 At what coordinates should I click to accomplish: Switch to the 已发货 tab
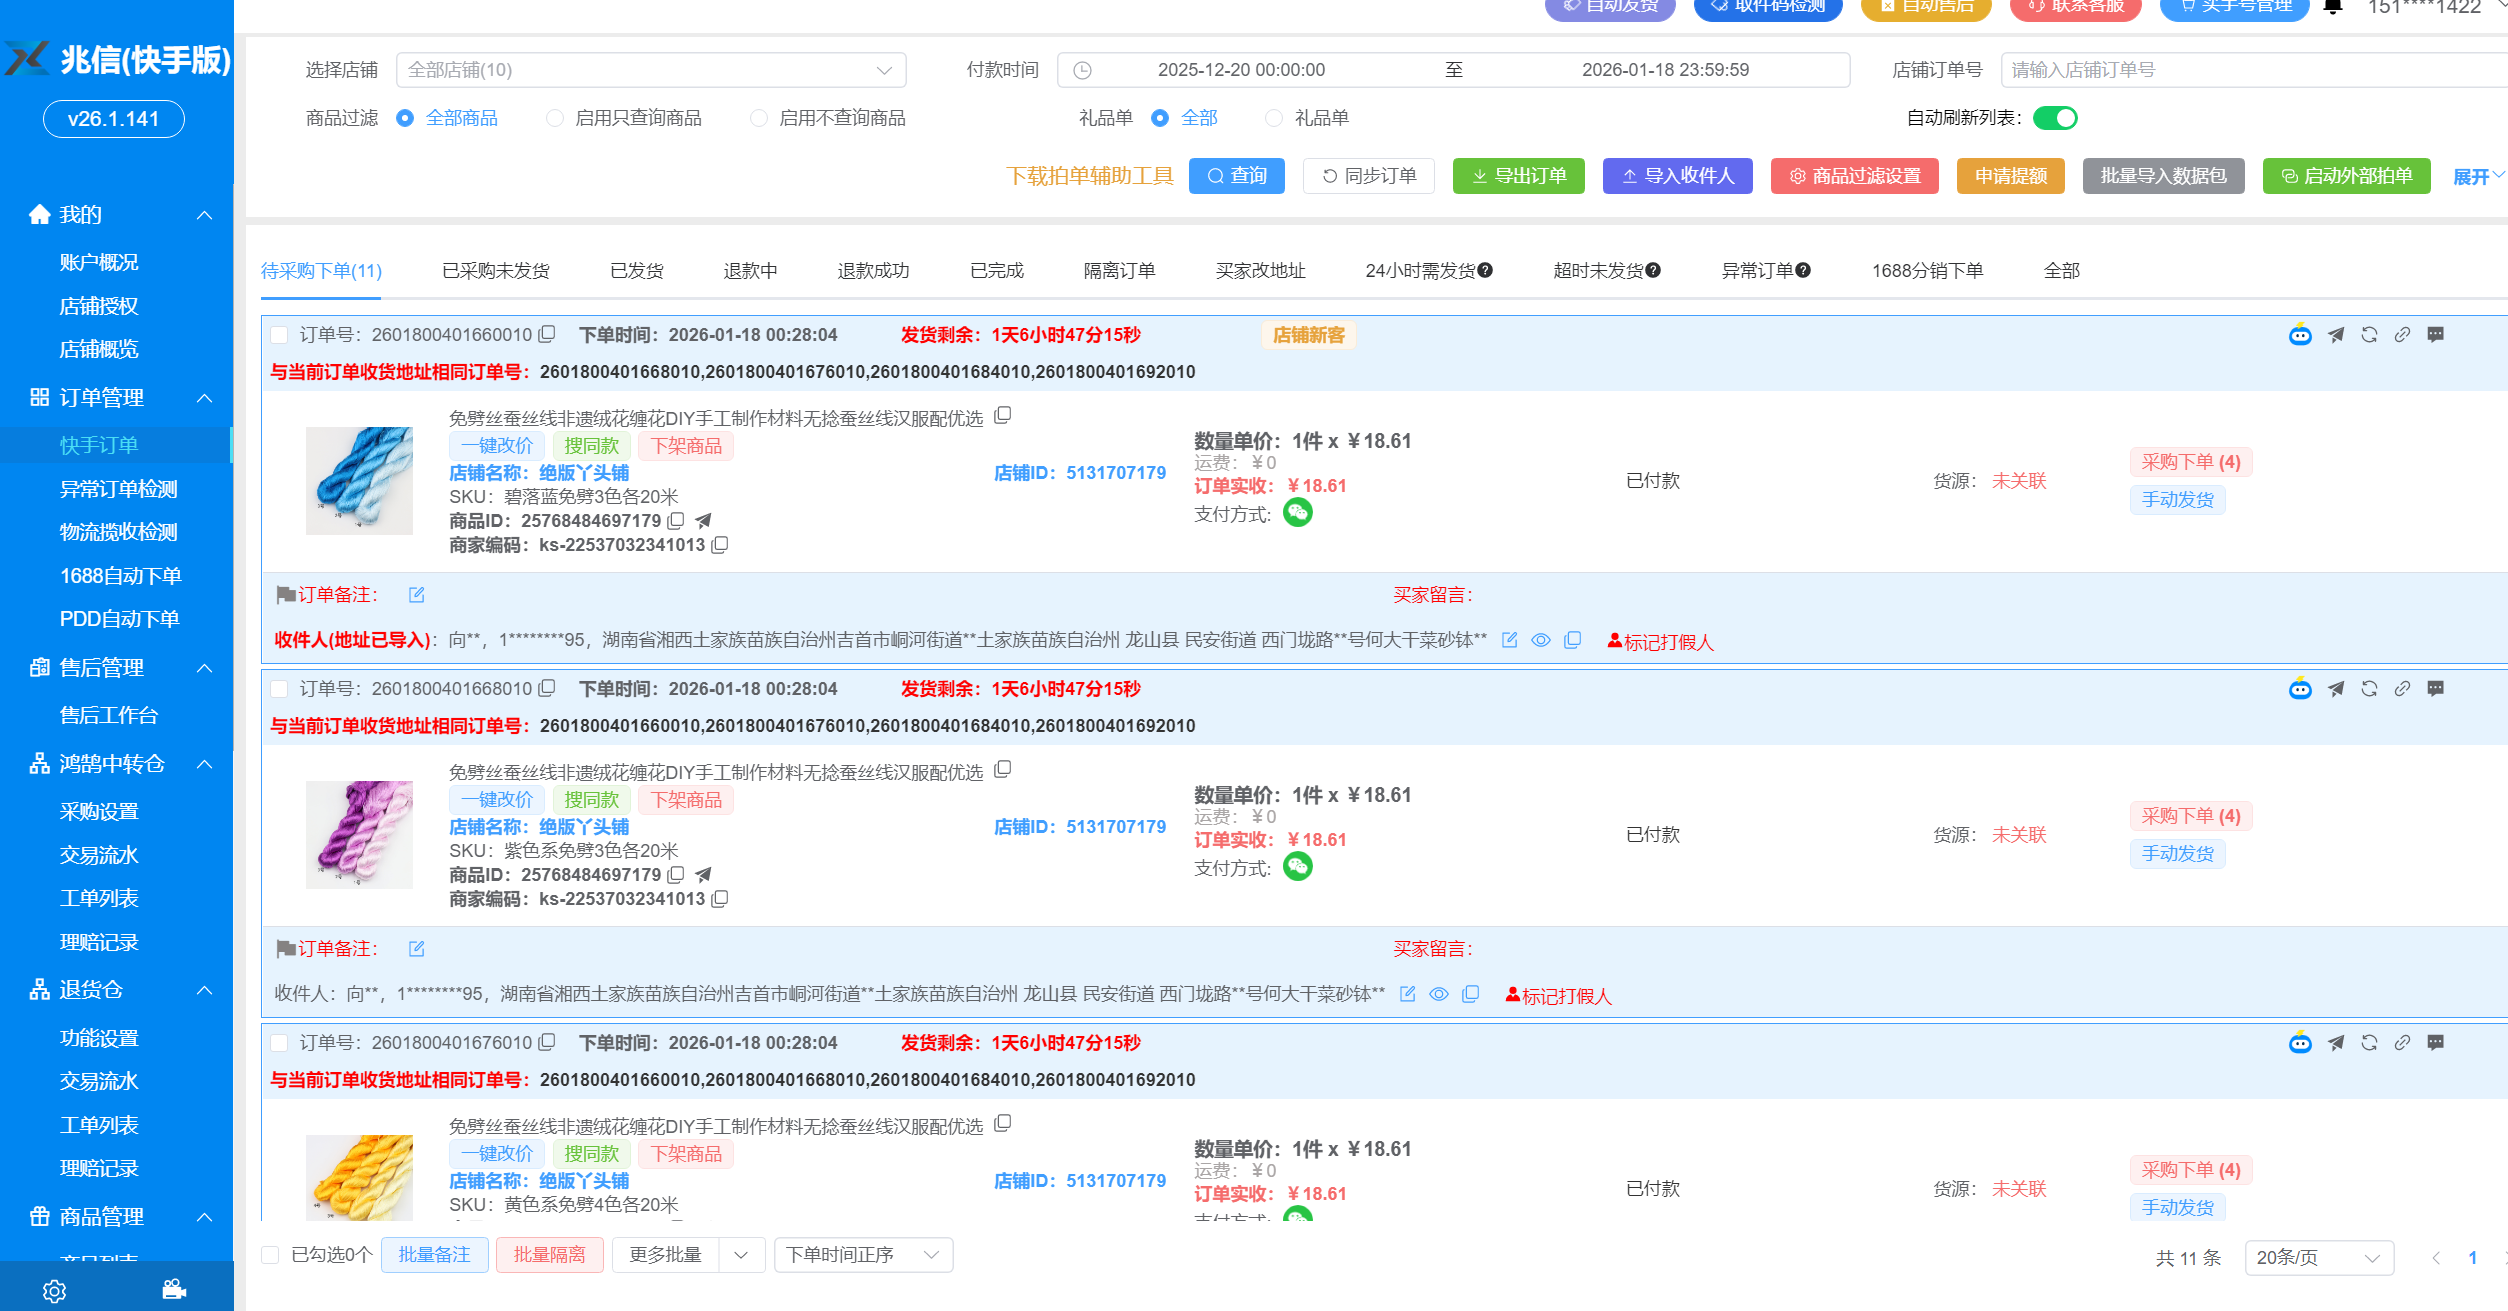(x=636, y=270)
